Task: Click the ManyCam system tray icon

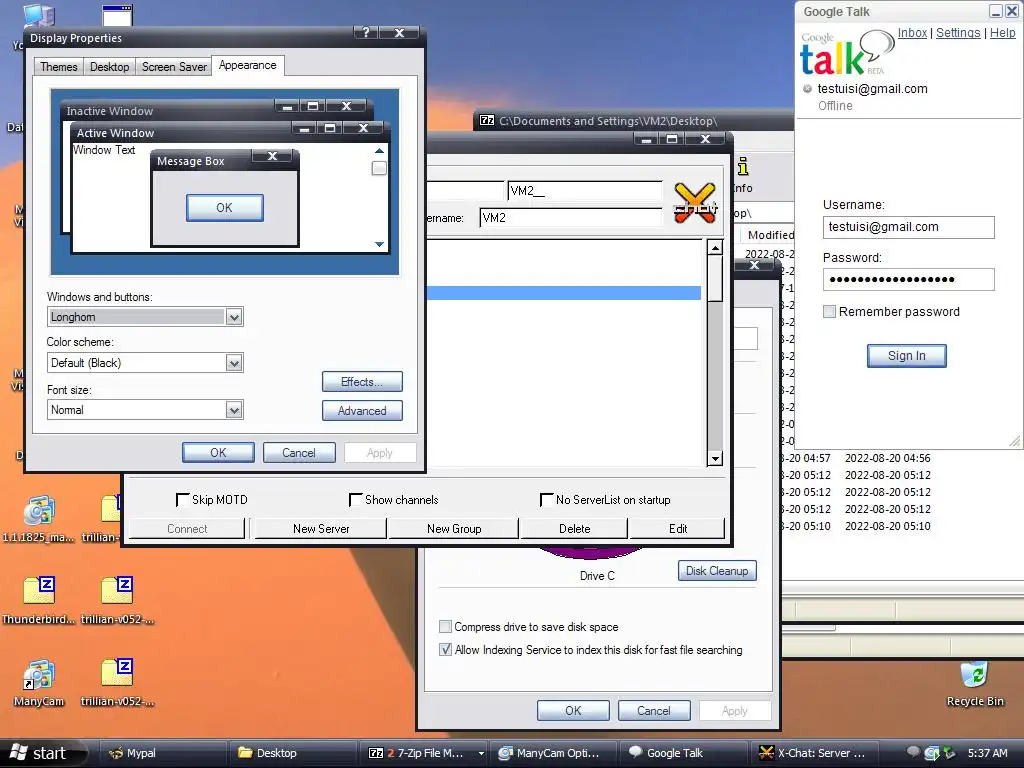Action: pos(931,754)
